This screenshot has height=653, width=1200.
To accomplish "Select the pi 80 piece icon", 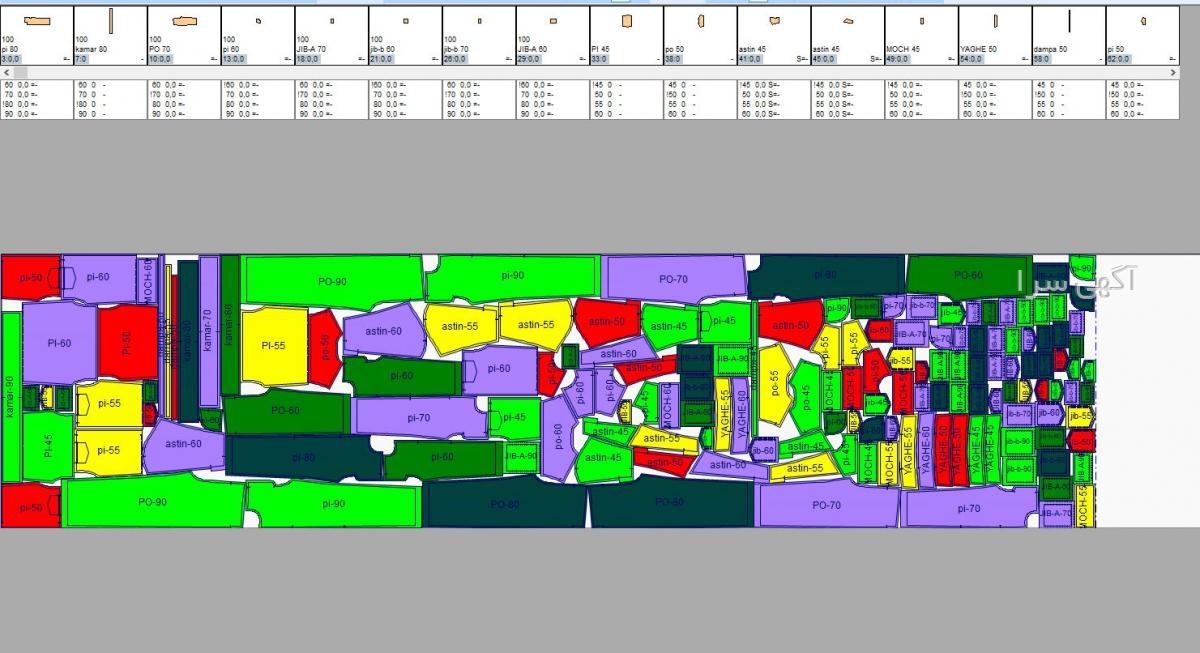I will (36, 21).
